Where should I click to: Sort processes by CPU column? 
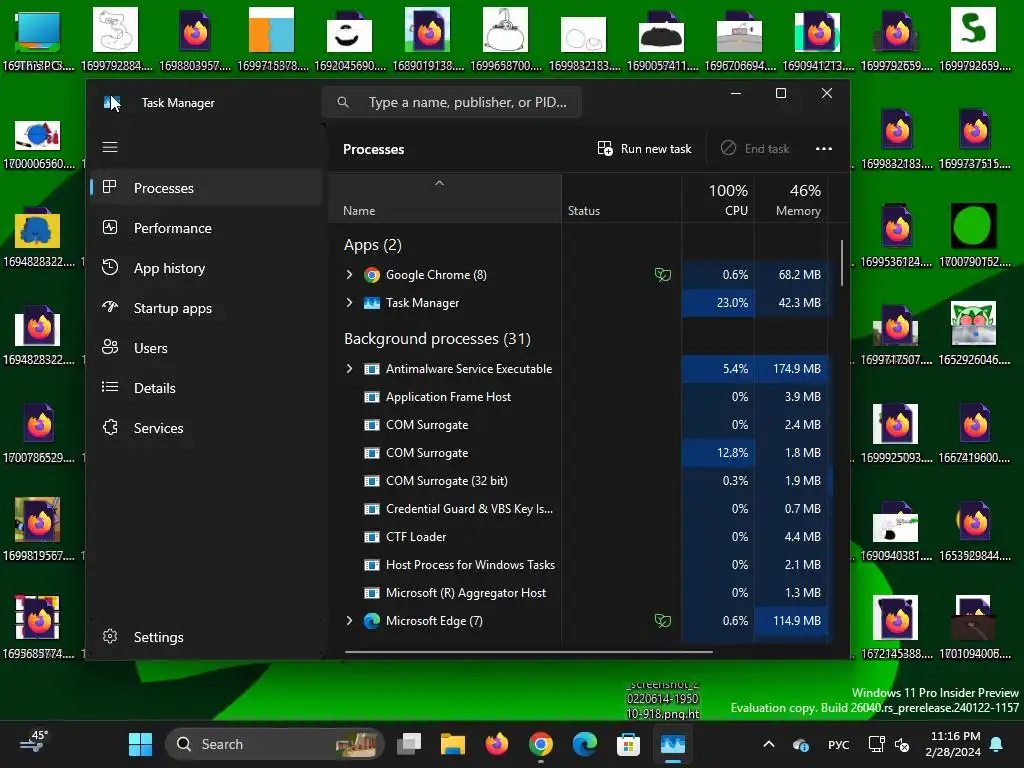[x=718, y=200]
